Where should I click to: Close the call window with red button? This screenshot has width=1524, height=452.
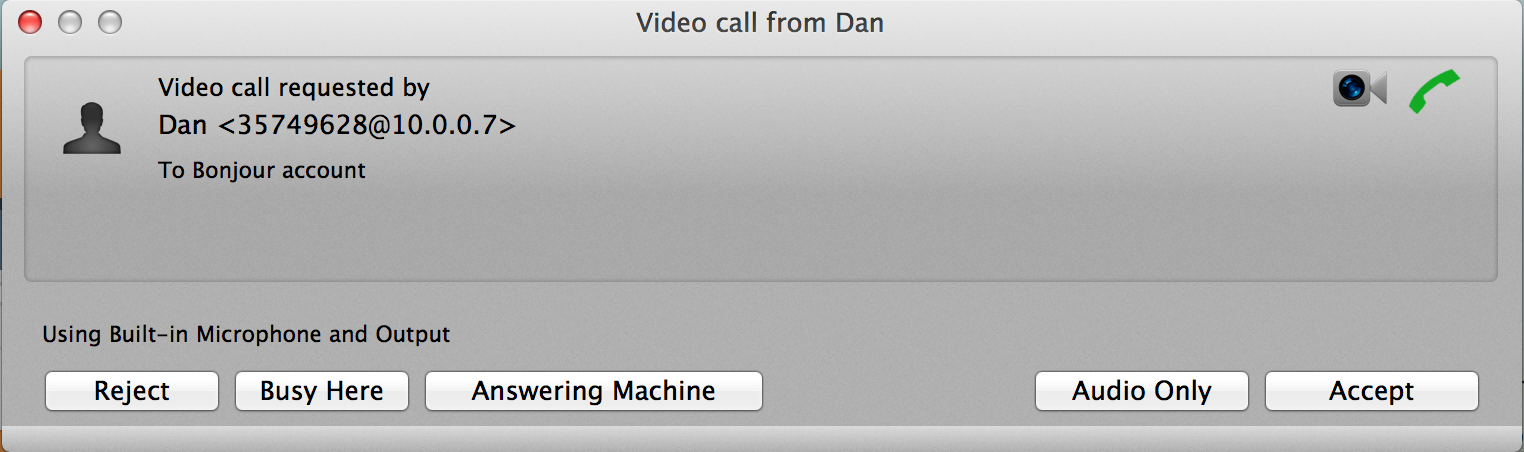click(x=30, y=22)
